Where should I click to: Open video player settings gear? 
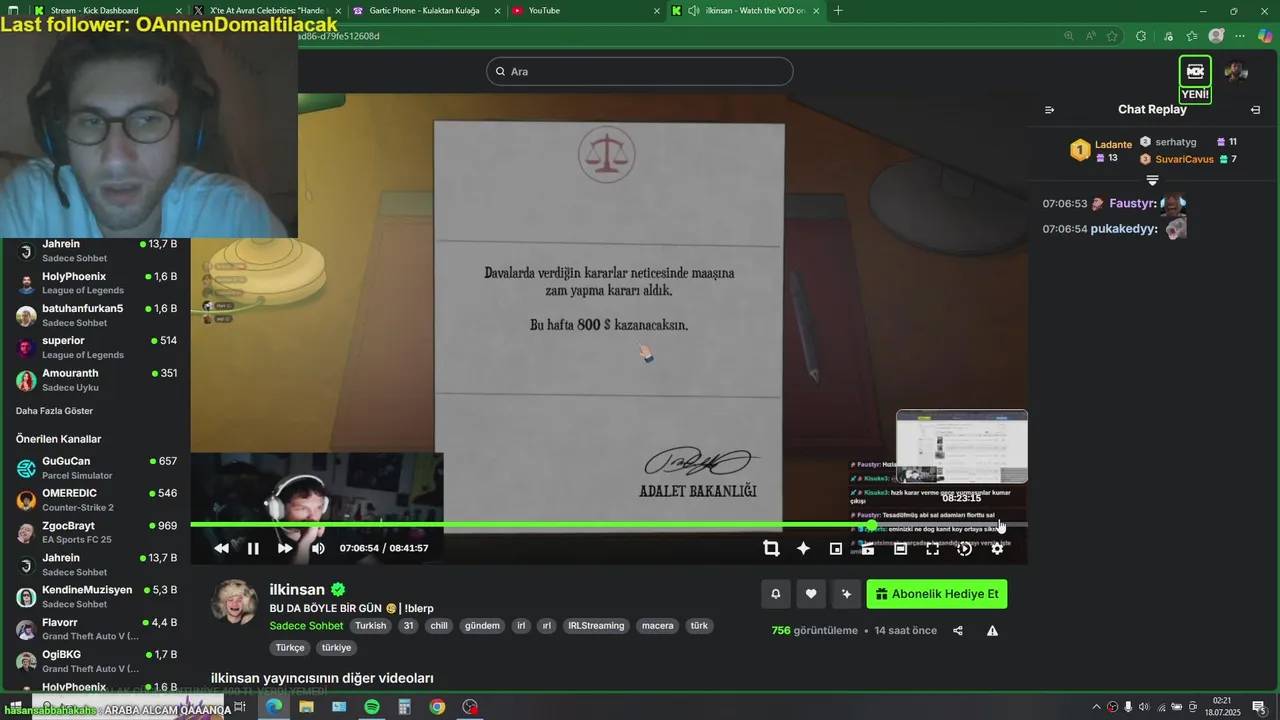point(997,548)
